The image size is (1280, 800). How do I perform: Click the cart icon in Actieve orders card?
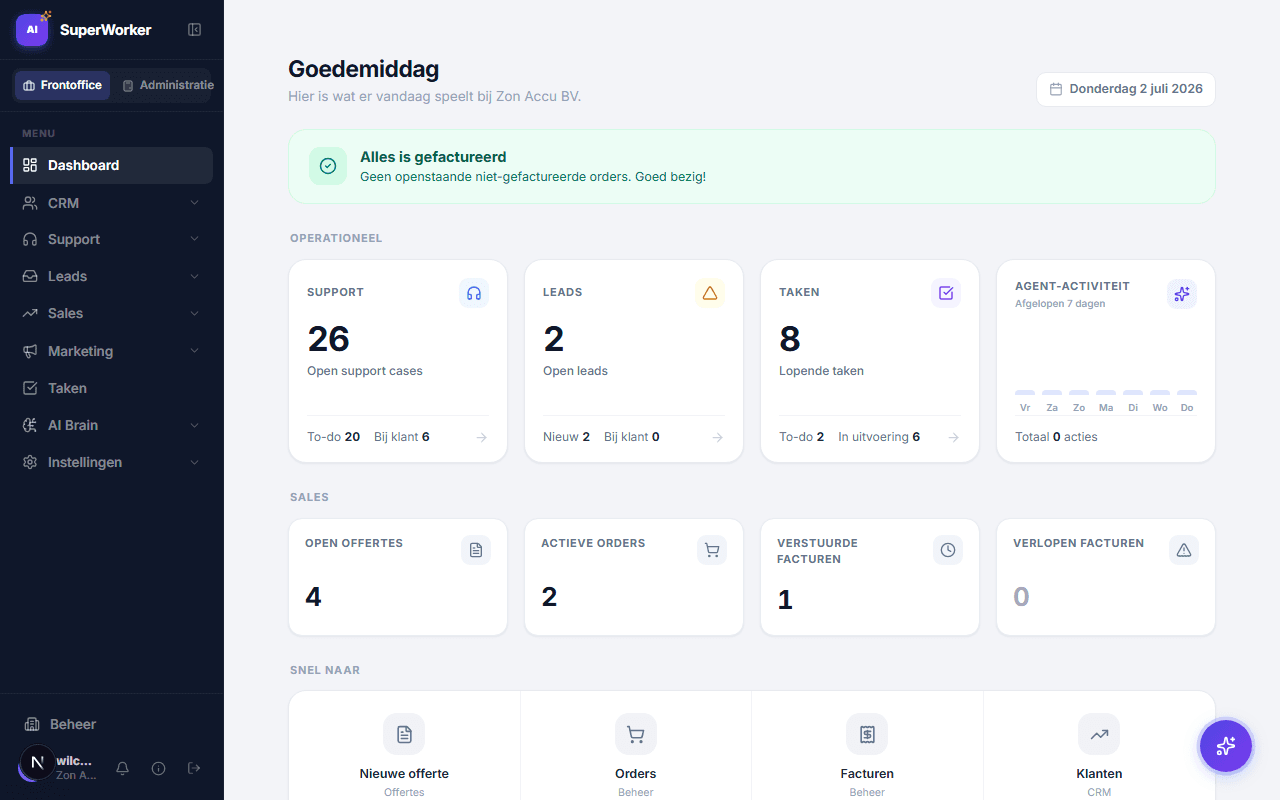click(712, 550)
